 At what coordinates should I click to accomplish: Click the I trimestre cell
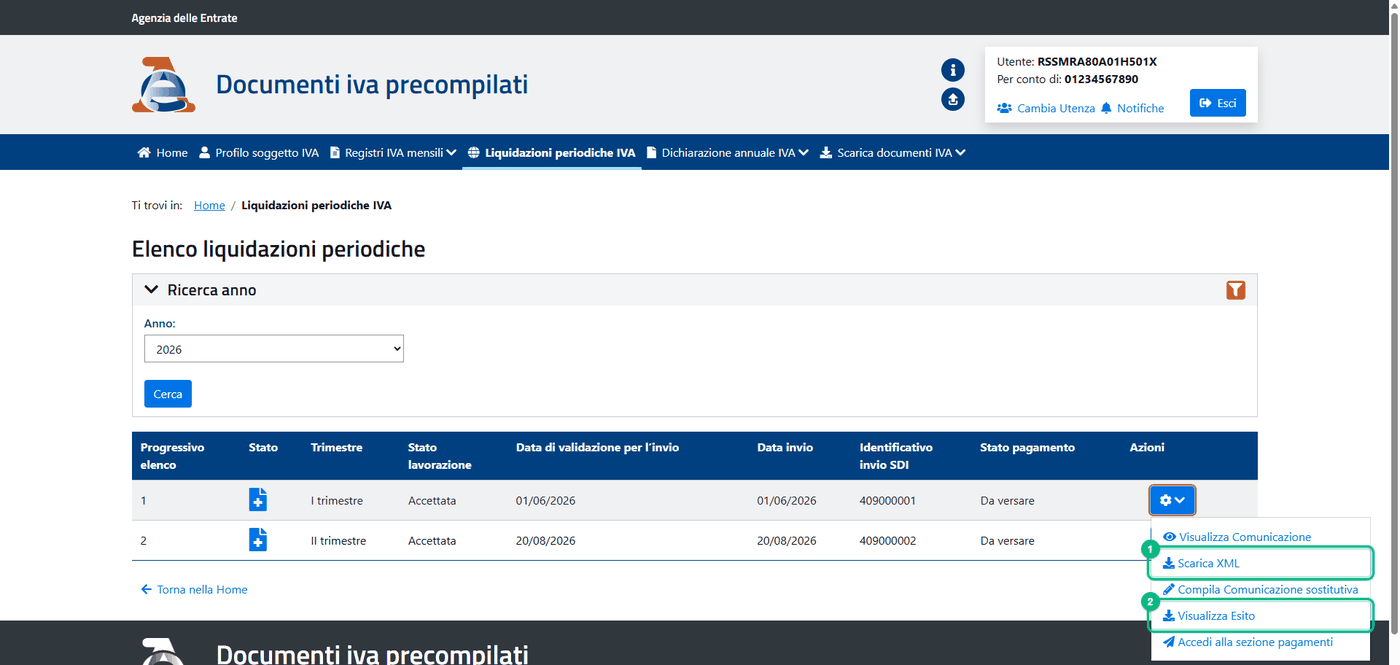click(337, 500)
